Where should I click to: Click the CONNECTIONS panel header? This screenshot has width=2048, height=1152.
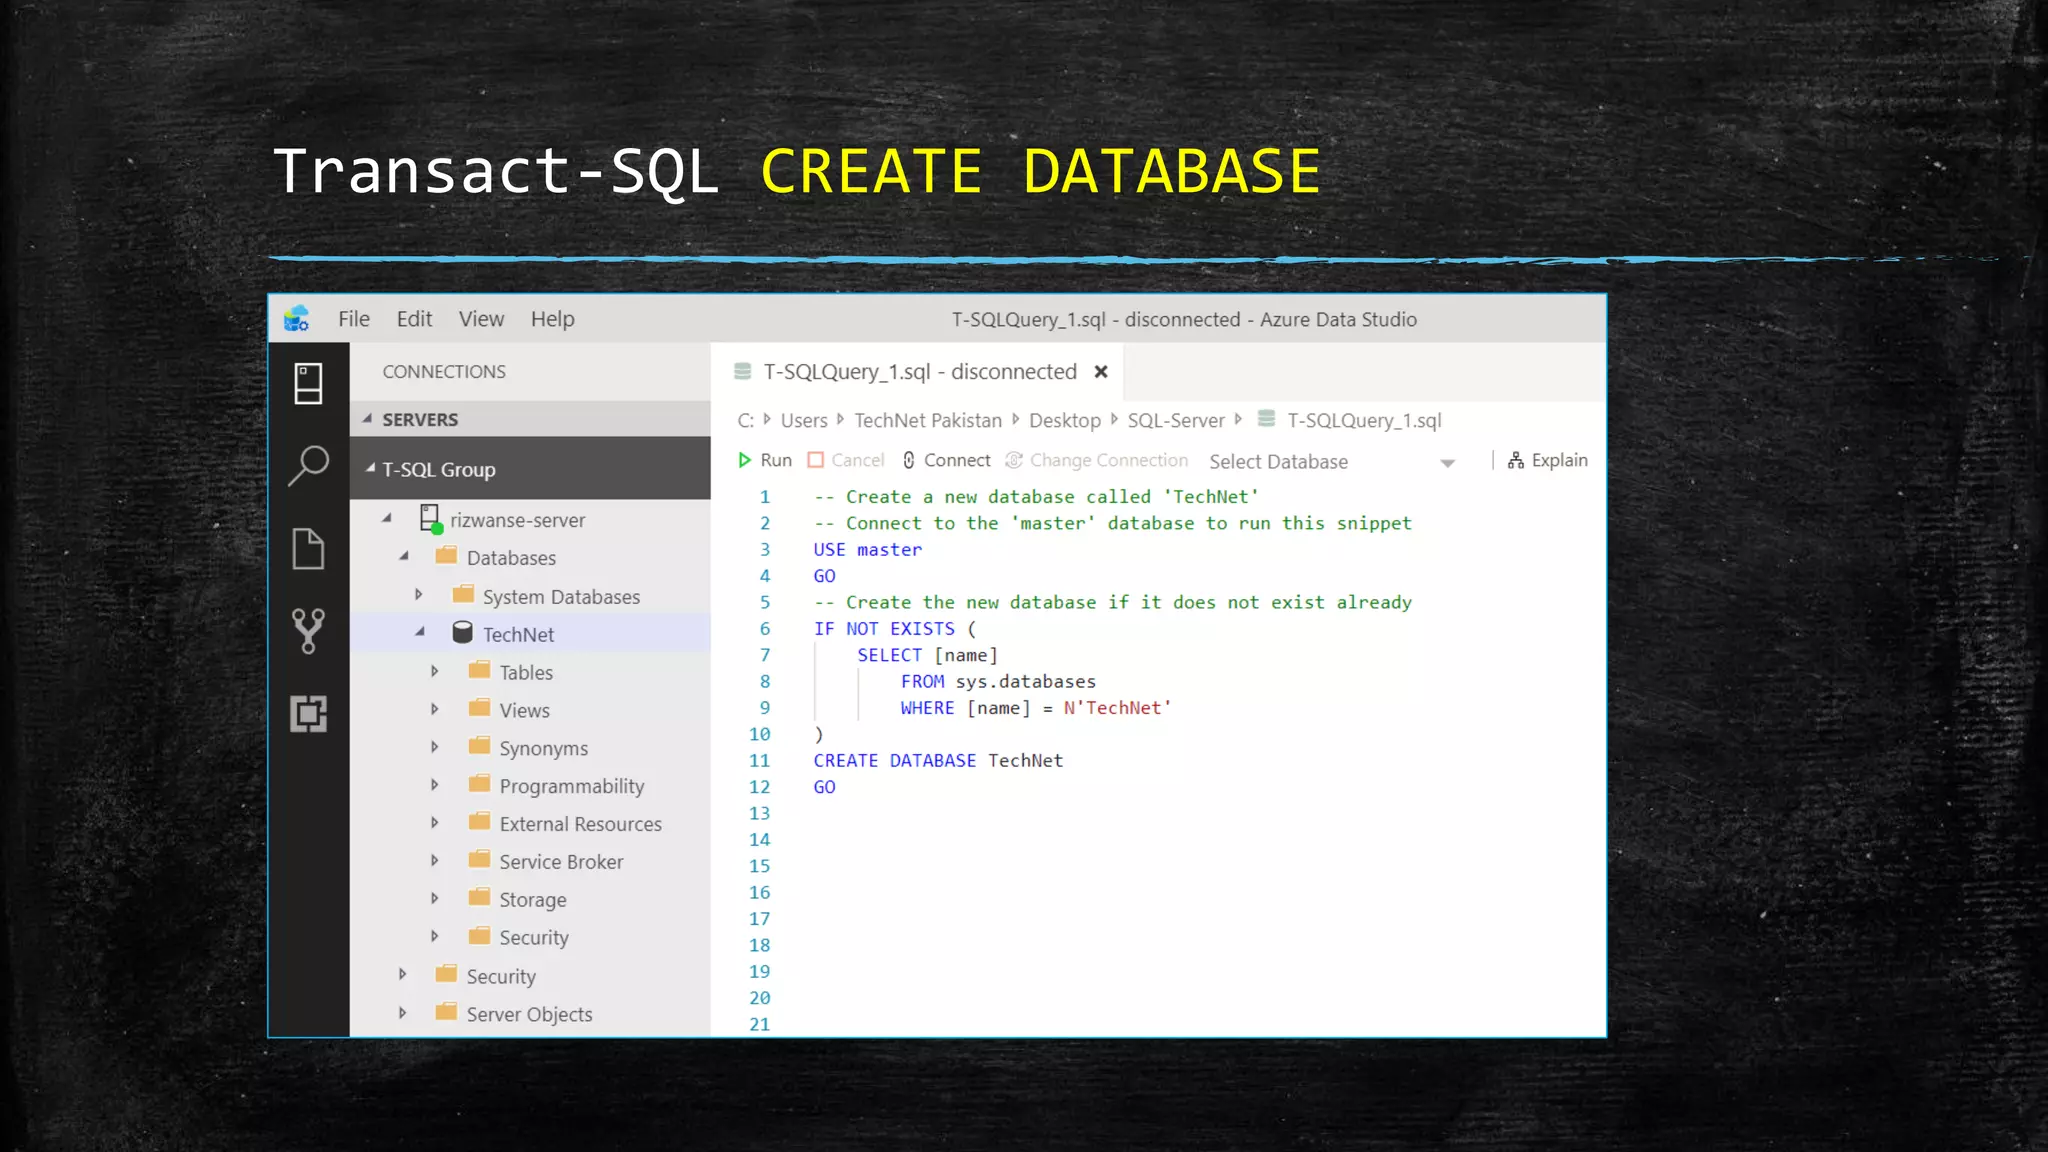tap(444, 371)
